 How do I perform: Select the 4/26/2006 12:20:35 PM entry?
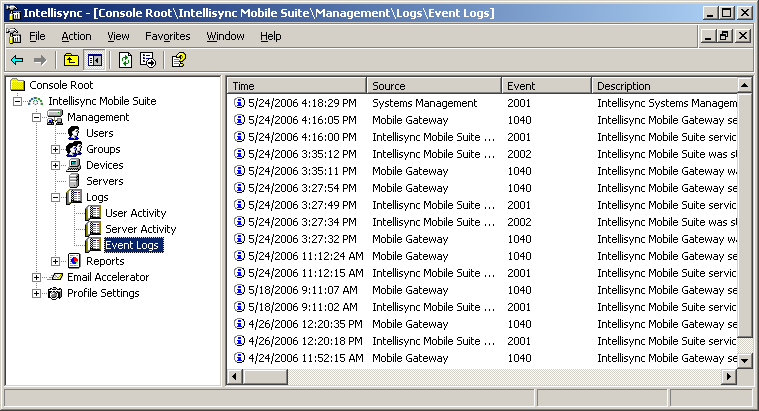tap(305, 324)
